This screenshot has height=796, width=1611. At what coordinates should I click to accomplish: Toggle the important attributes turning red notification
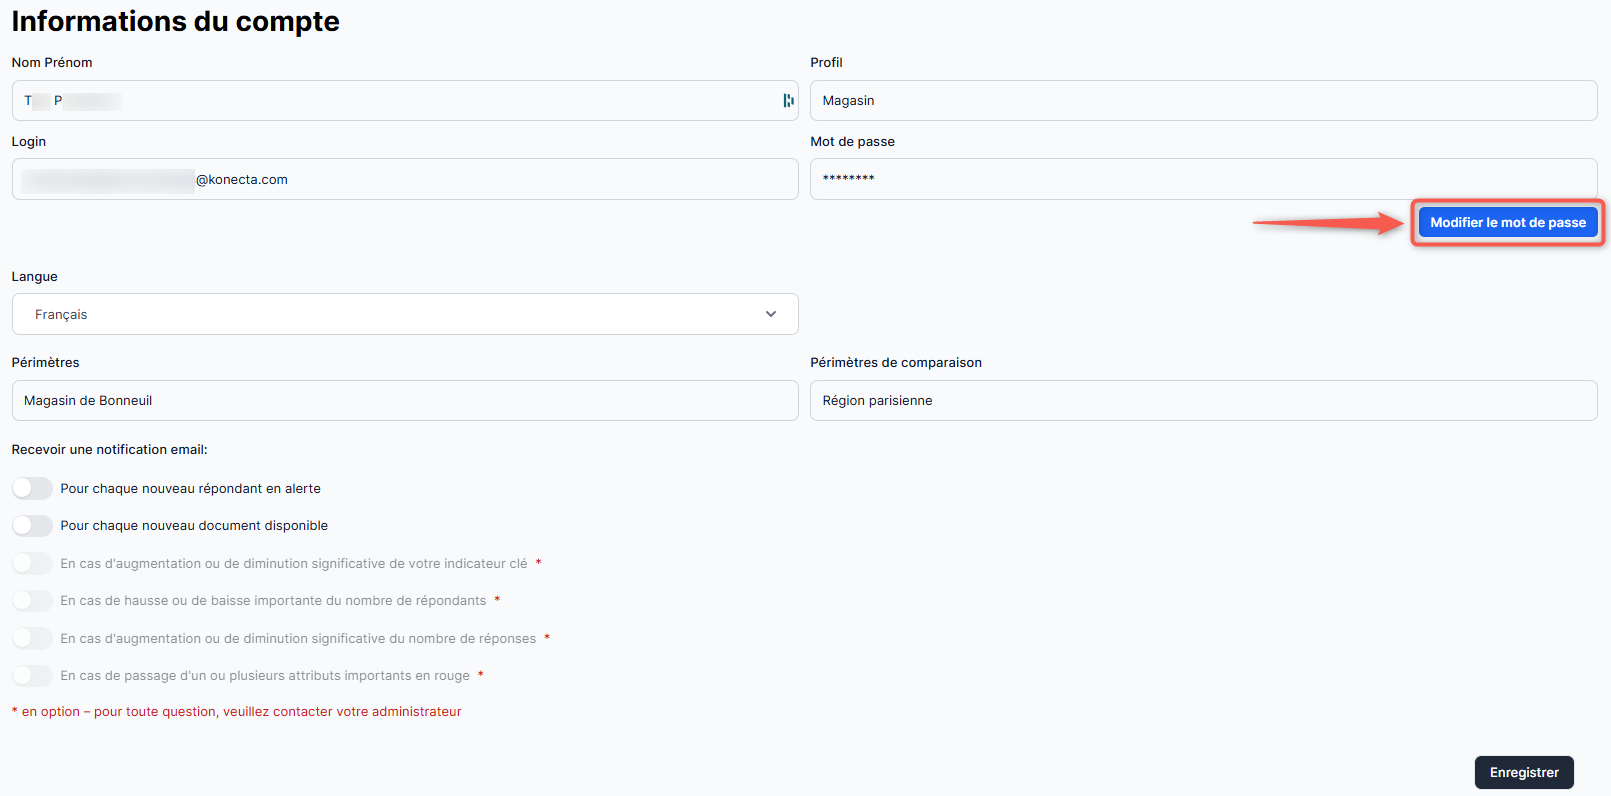32,676
